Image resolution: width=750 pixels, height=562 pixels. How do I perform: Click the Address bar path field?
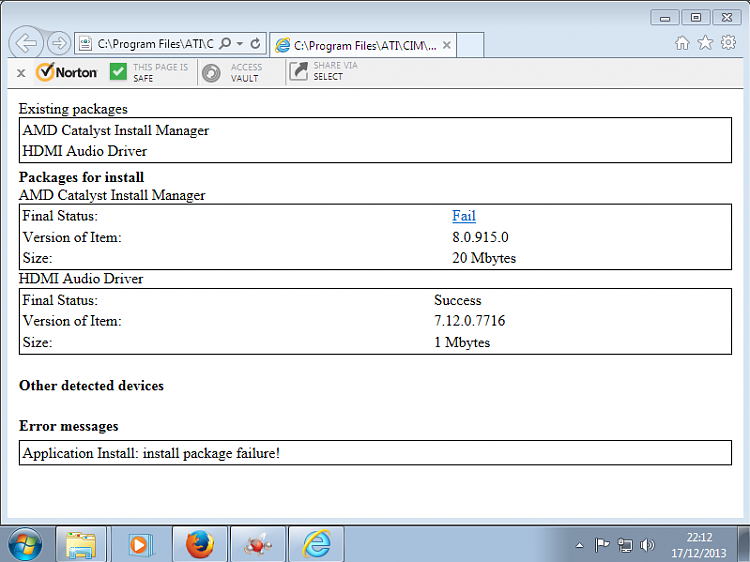pos(155,44)
